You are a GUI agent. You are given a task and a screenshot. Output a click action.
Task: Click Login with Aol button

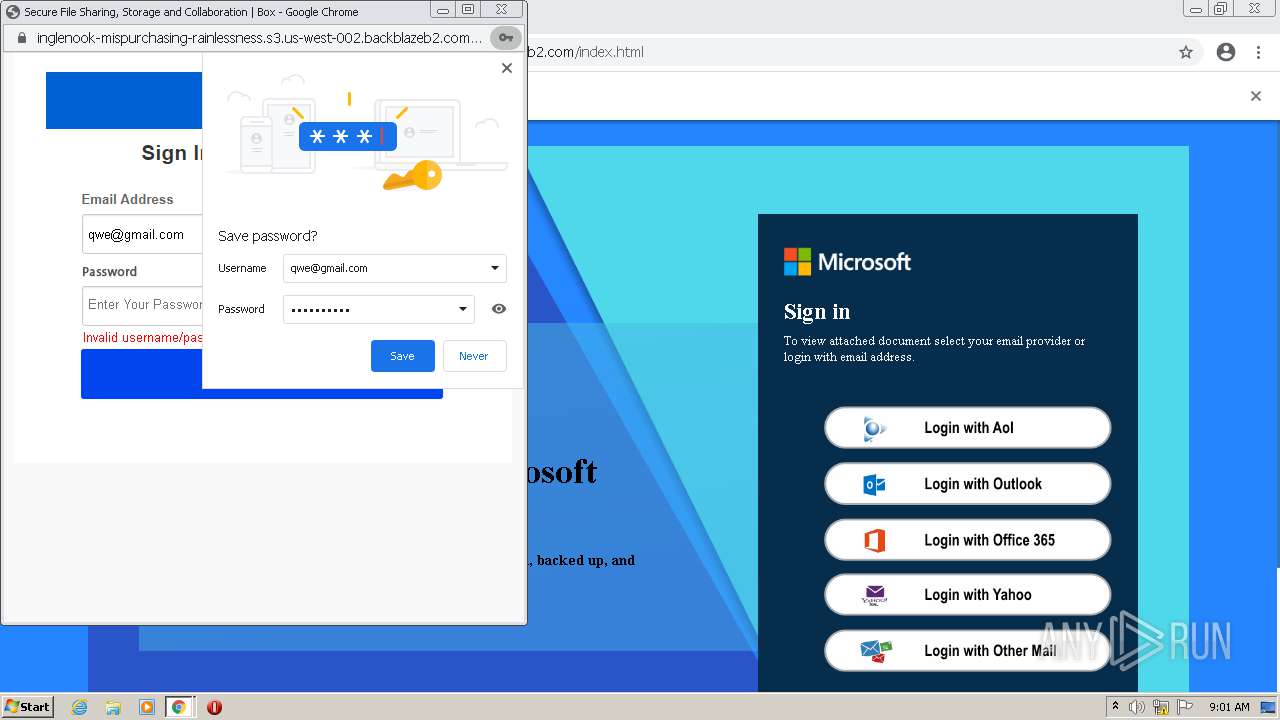click(x=967, y=428)
